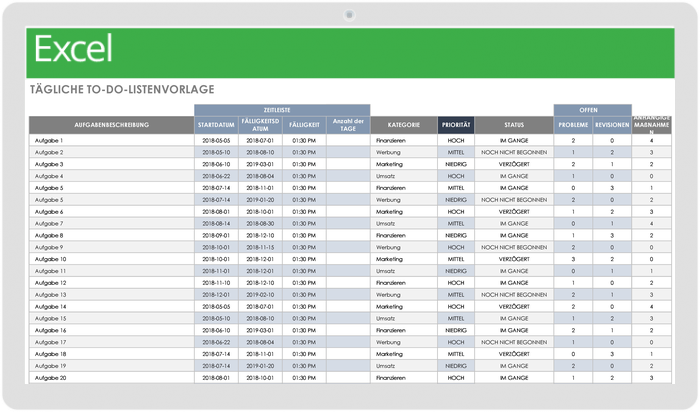Click the Aufgabe 17 cell

click(x=112, y=342)
